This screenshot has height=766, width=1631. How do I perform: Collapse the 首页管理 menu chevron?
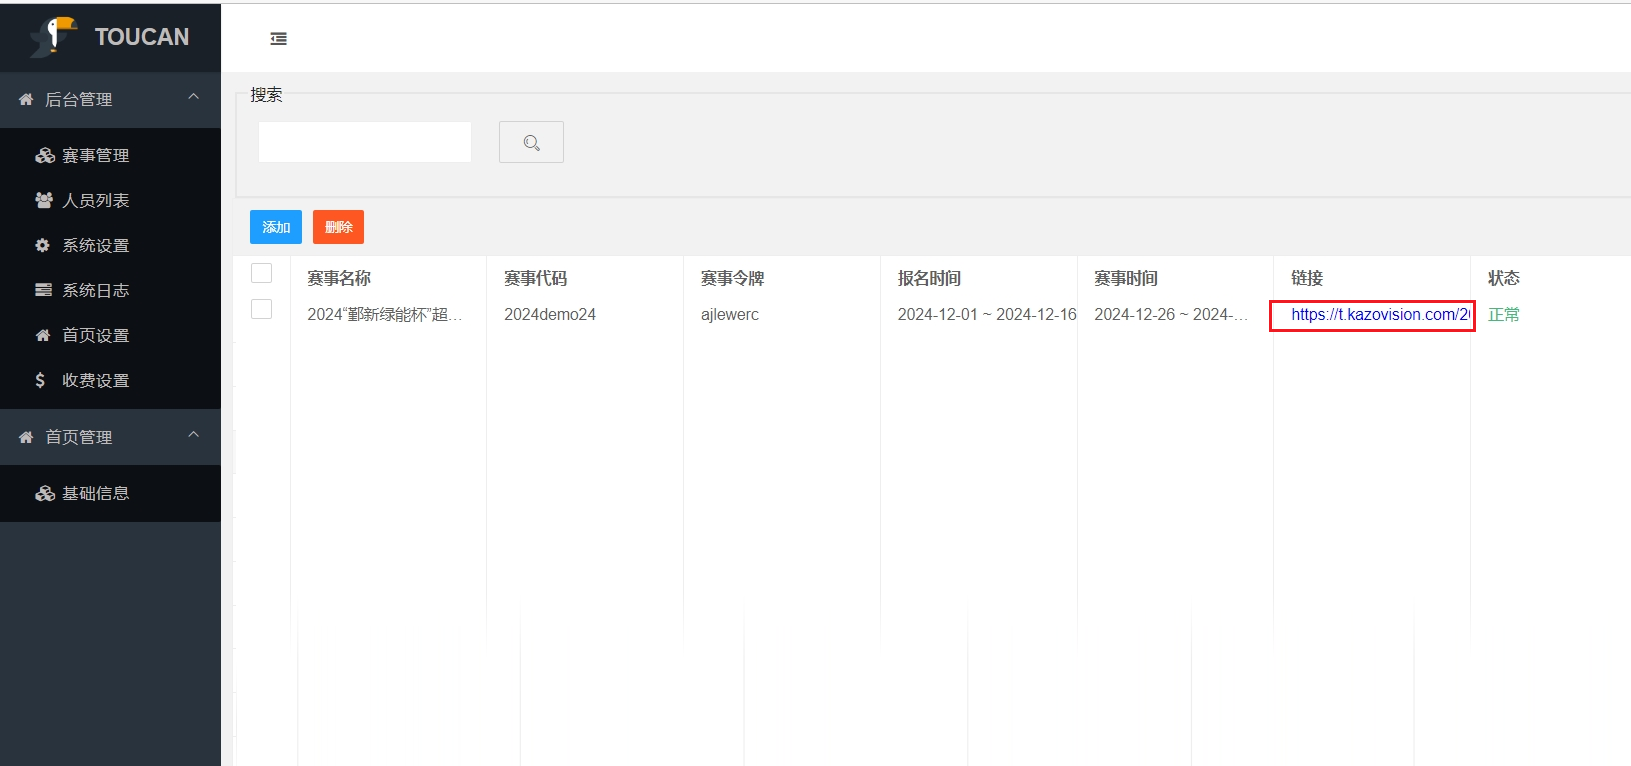click(194, 435)
